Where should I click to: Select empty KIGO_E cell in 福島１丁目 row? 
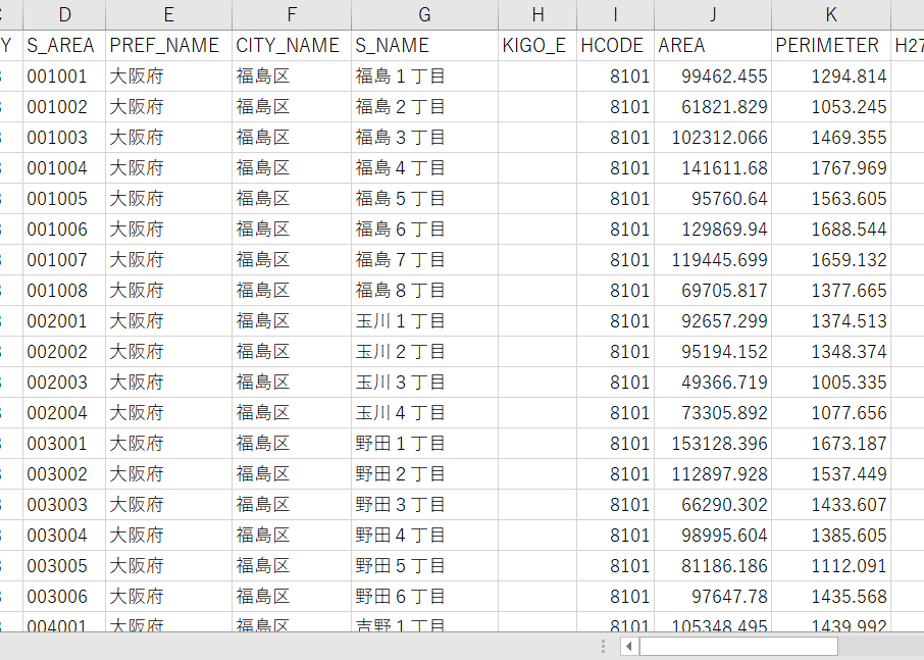537,76
